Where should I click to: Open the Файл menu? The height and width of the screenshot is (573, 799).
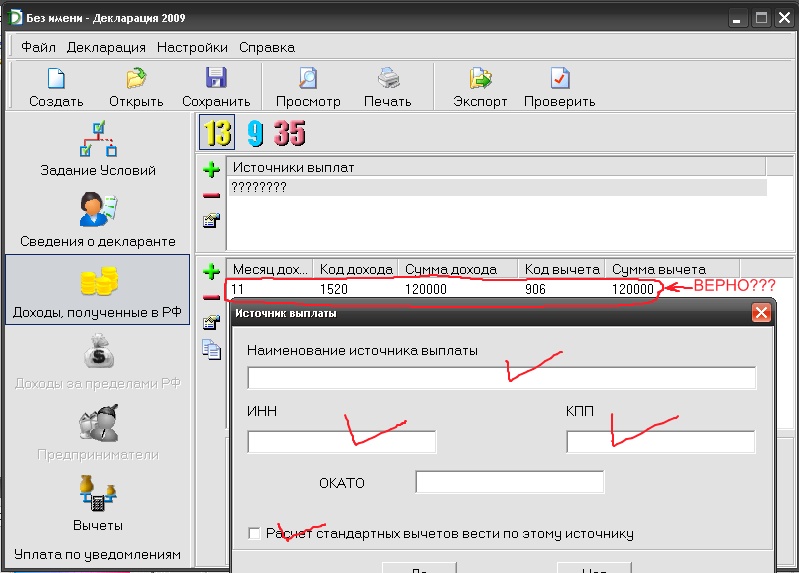coord(38,47)
